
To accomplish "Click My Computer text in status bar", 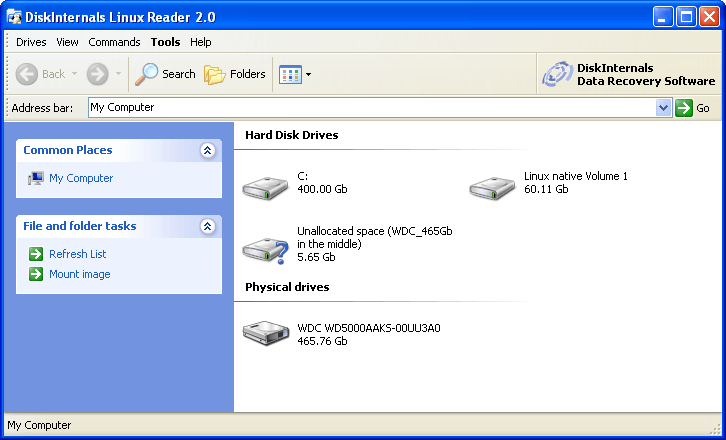I will tap(39, 425).
